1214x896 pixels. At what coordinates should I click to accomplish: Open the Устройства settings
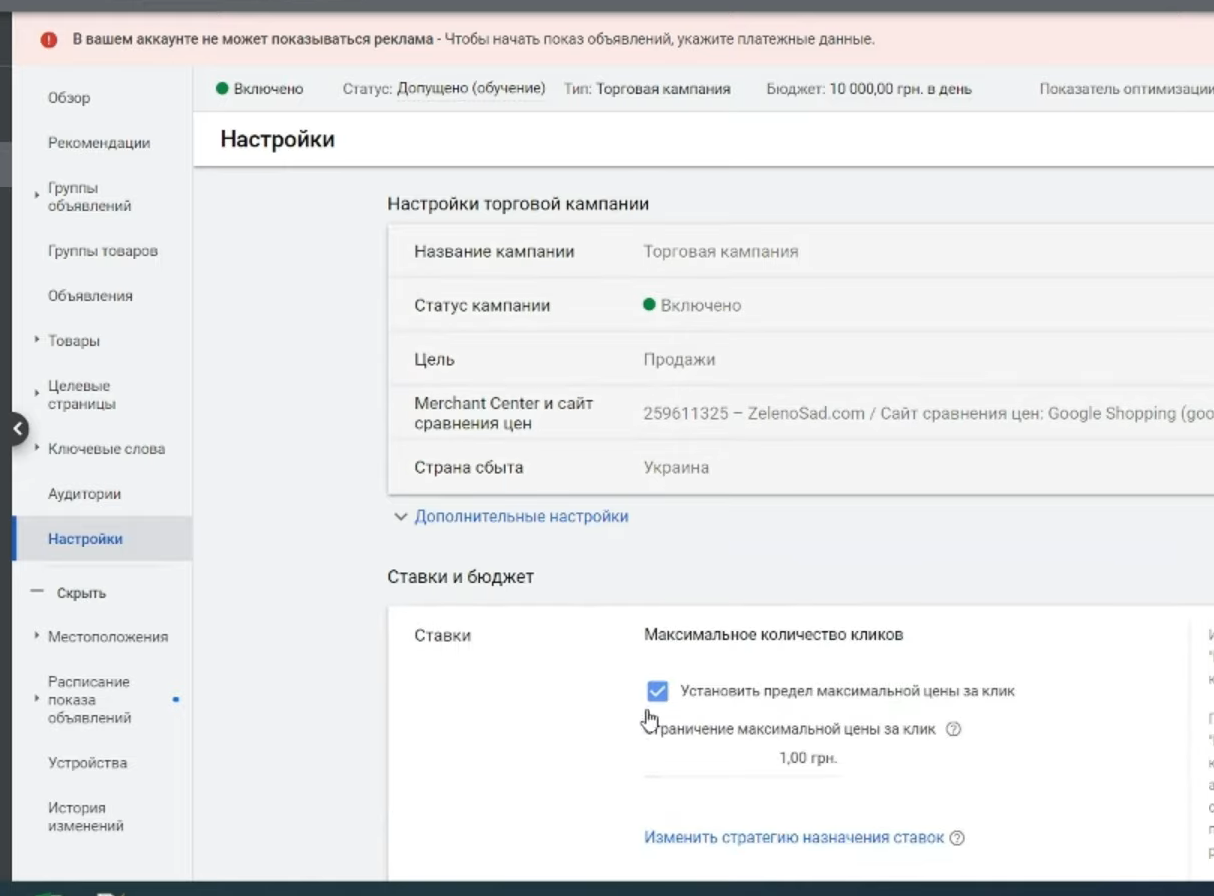pyautogui.click(x=87, y=763)
